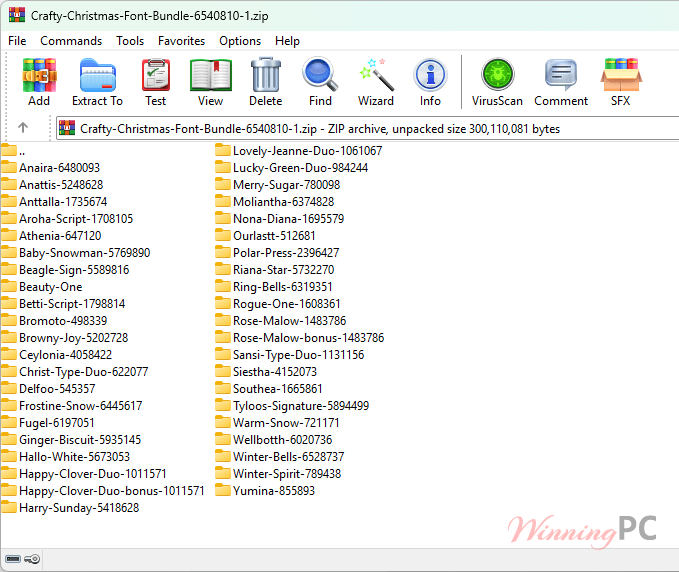Screen dimensions: 679x572
Task: Select folder Rogue-One-1608361
Action: (x=278, y=304)
